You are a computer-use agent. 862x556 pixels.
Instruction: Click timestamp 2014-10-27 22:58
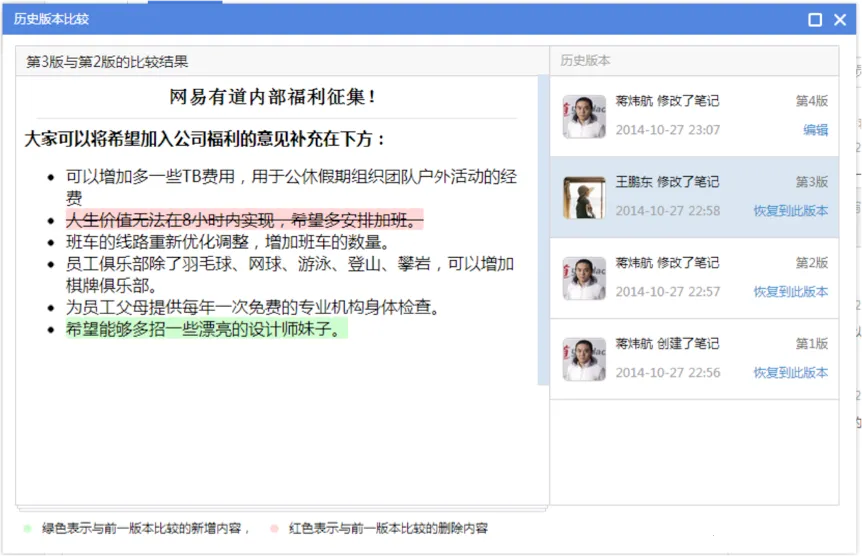667,211
